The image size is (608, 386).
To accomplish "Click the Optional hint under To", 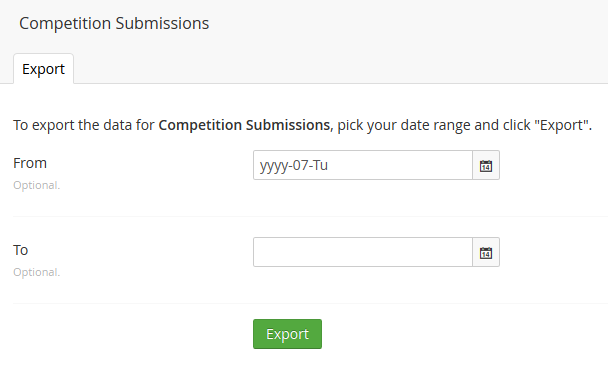I will point(36,272).
